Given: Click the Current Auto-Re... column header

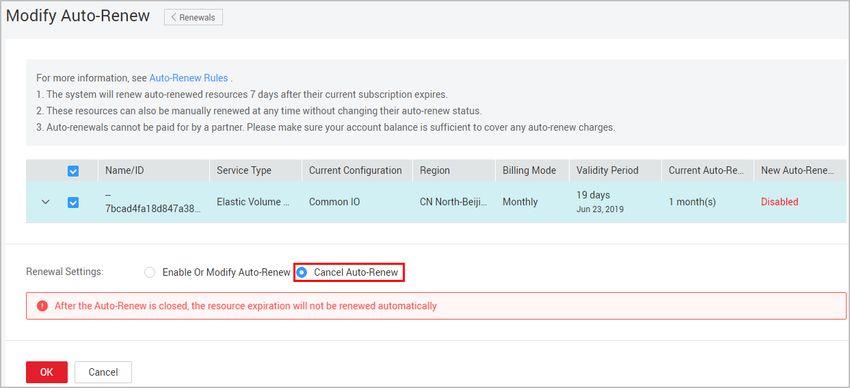Looking at the screenshot, I should (706, 170).
